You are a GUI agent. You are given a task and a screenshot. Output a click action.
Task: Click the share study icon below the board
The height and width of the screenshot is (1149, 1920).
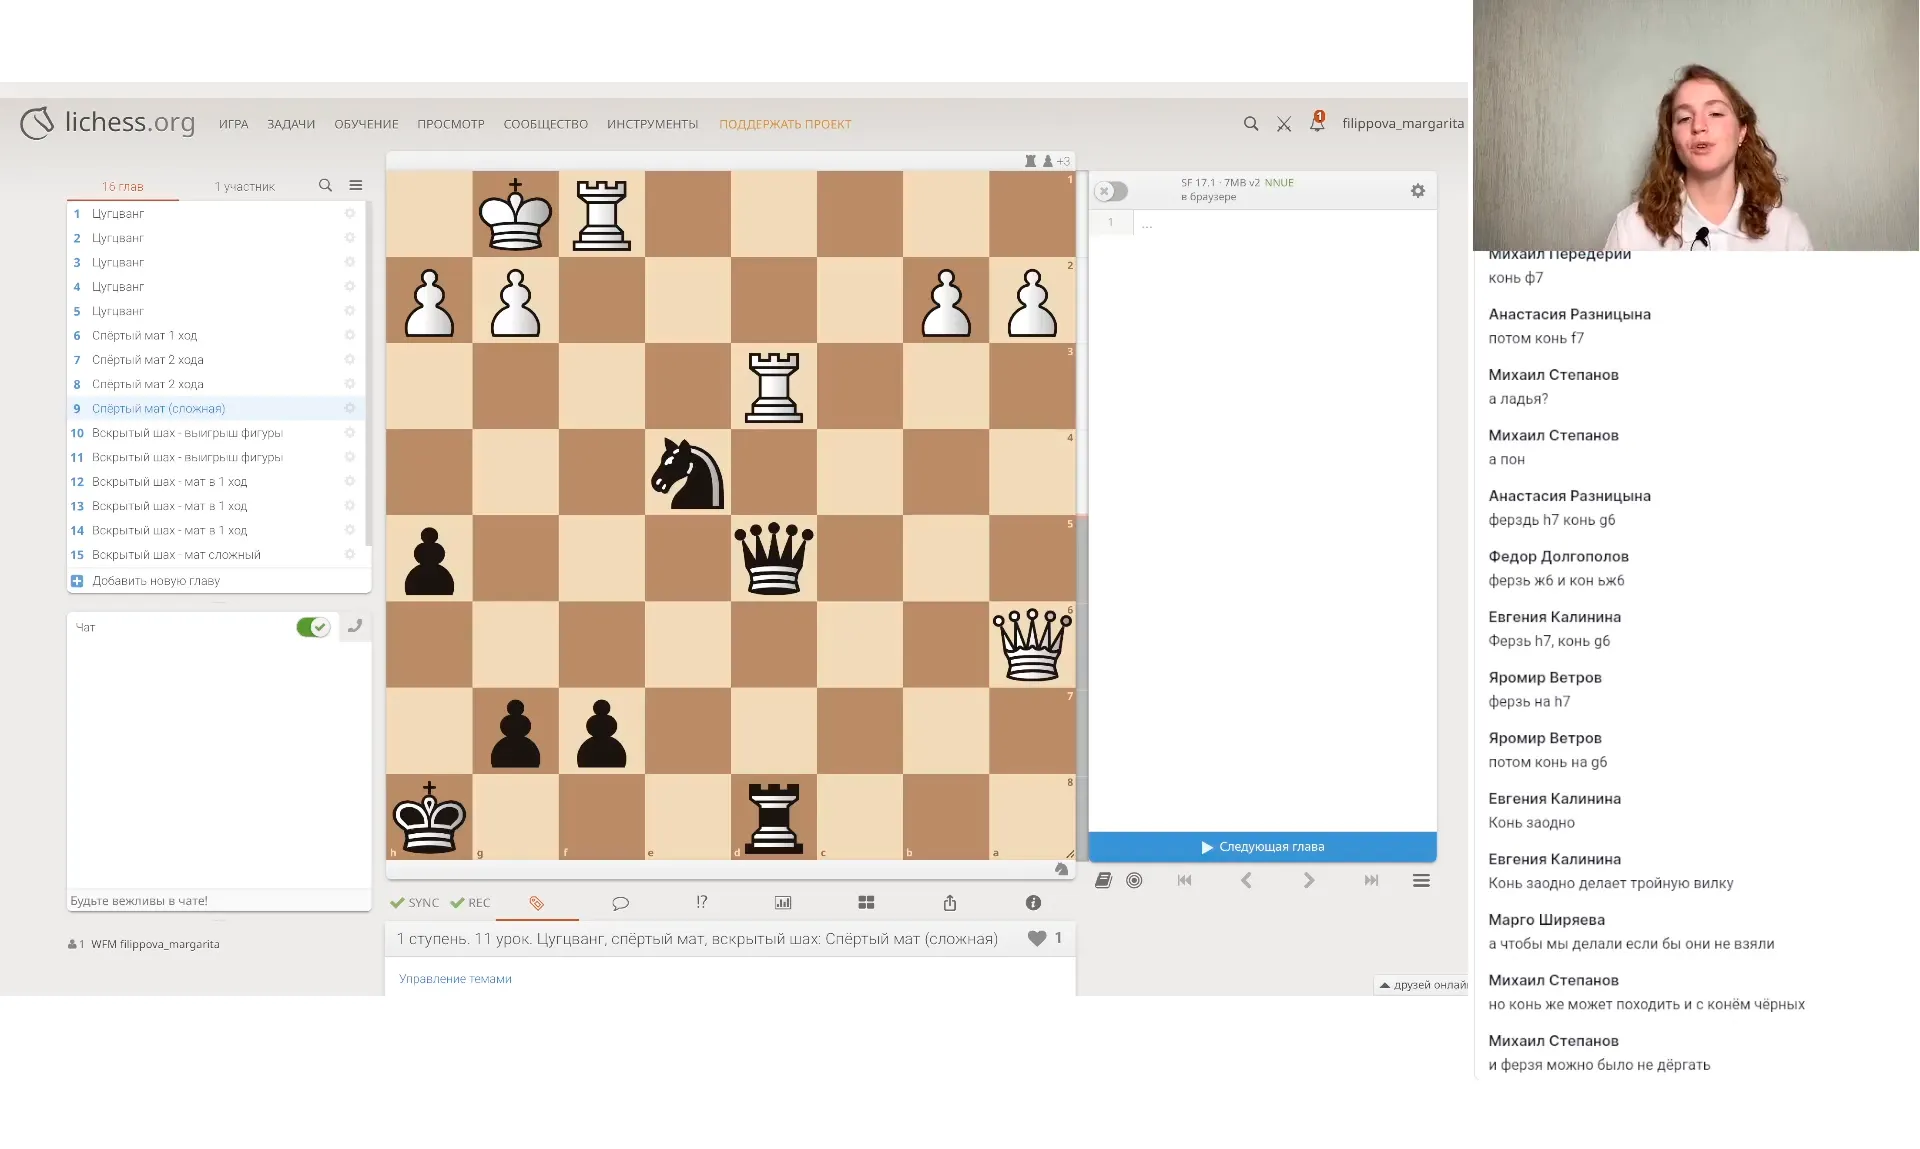click(949, 903)
